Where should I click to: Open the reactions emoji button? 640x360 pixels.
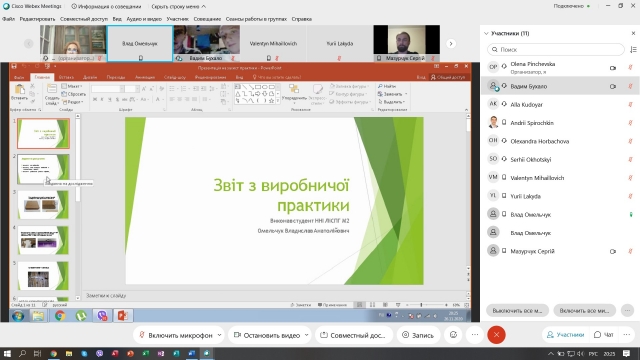coord(453,335)
